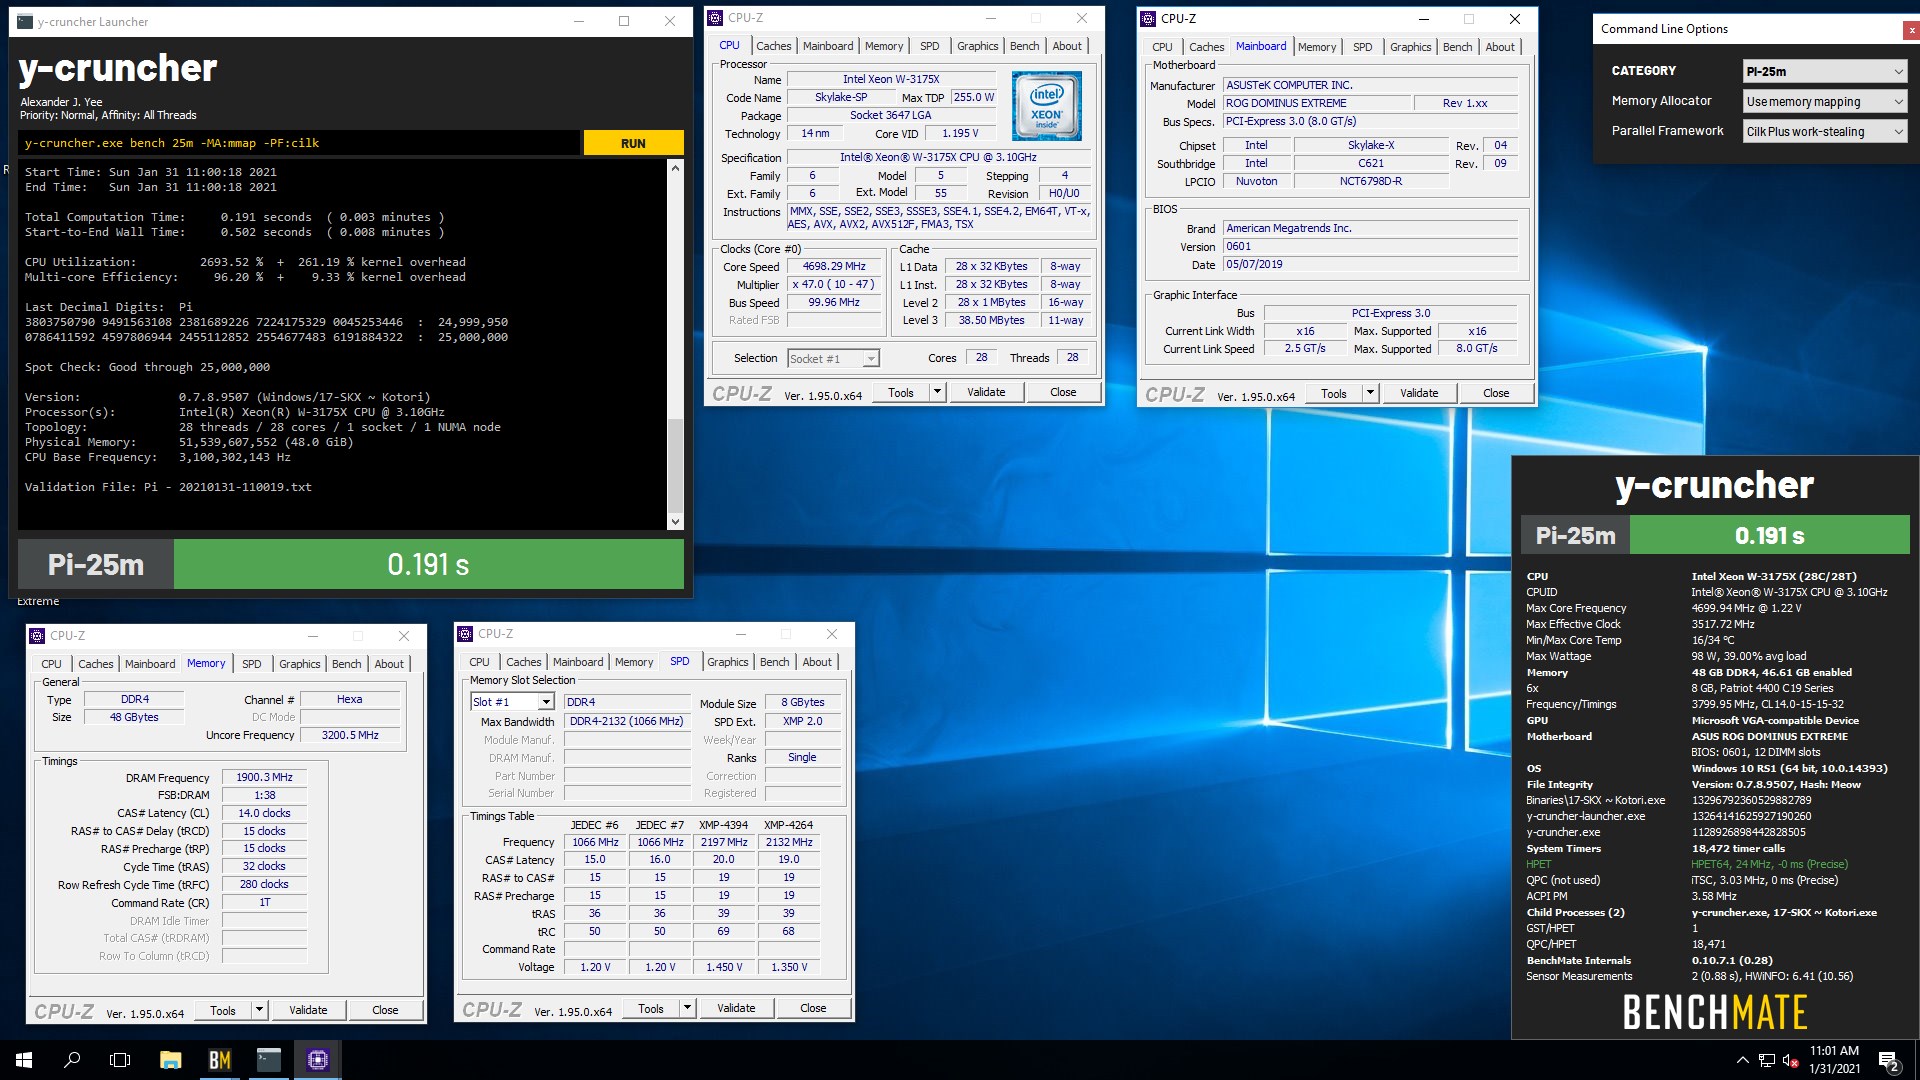Open the CPU-Z taskbar icon
This screenshot has height=1080, width=1920.
(318, 1060)
